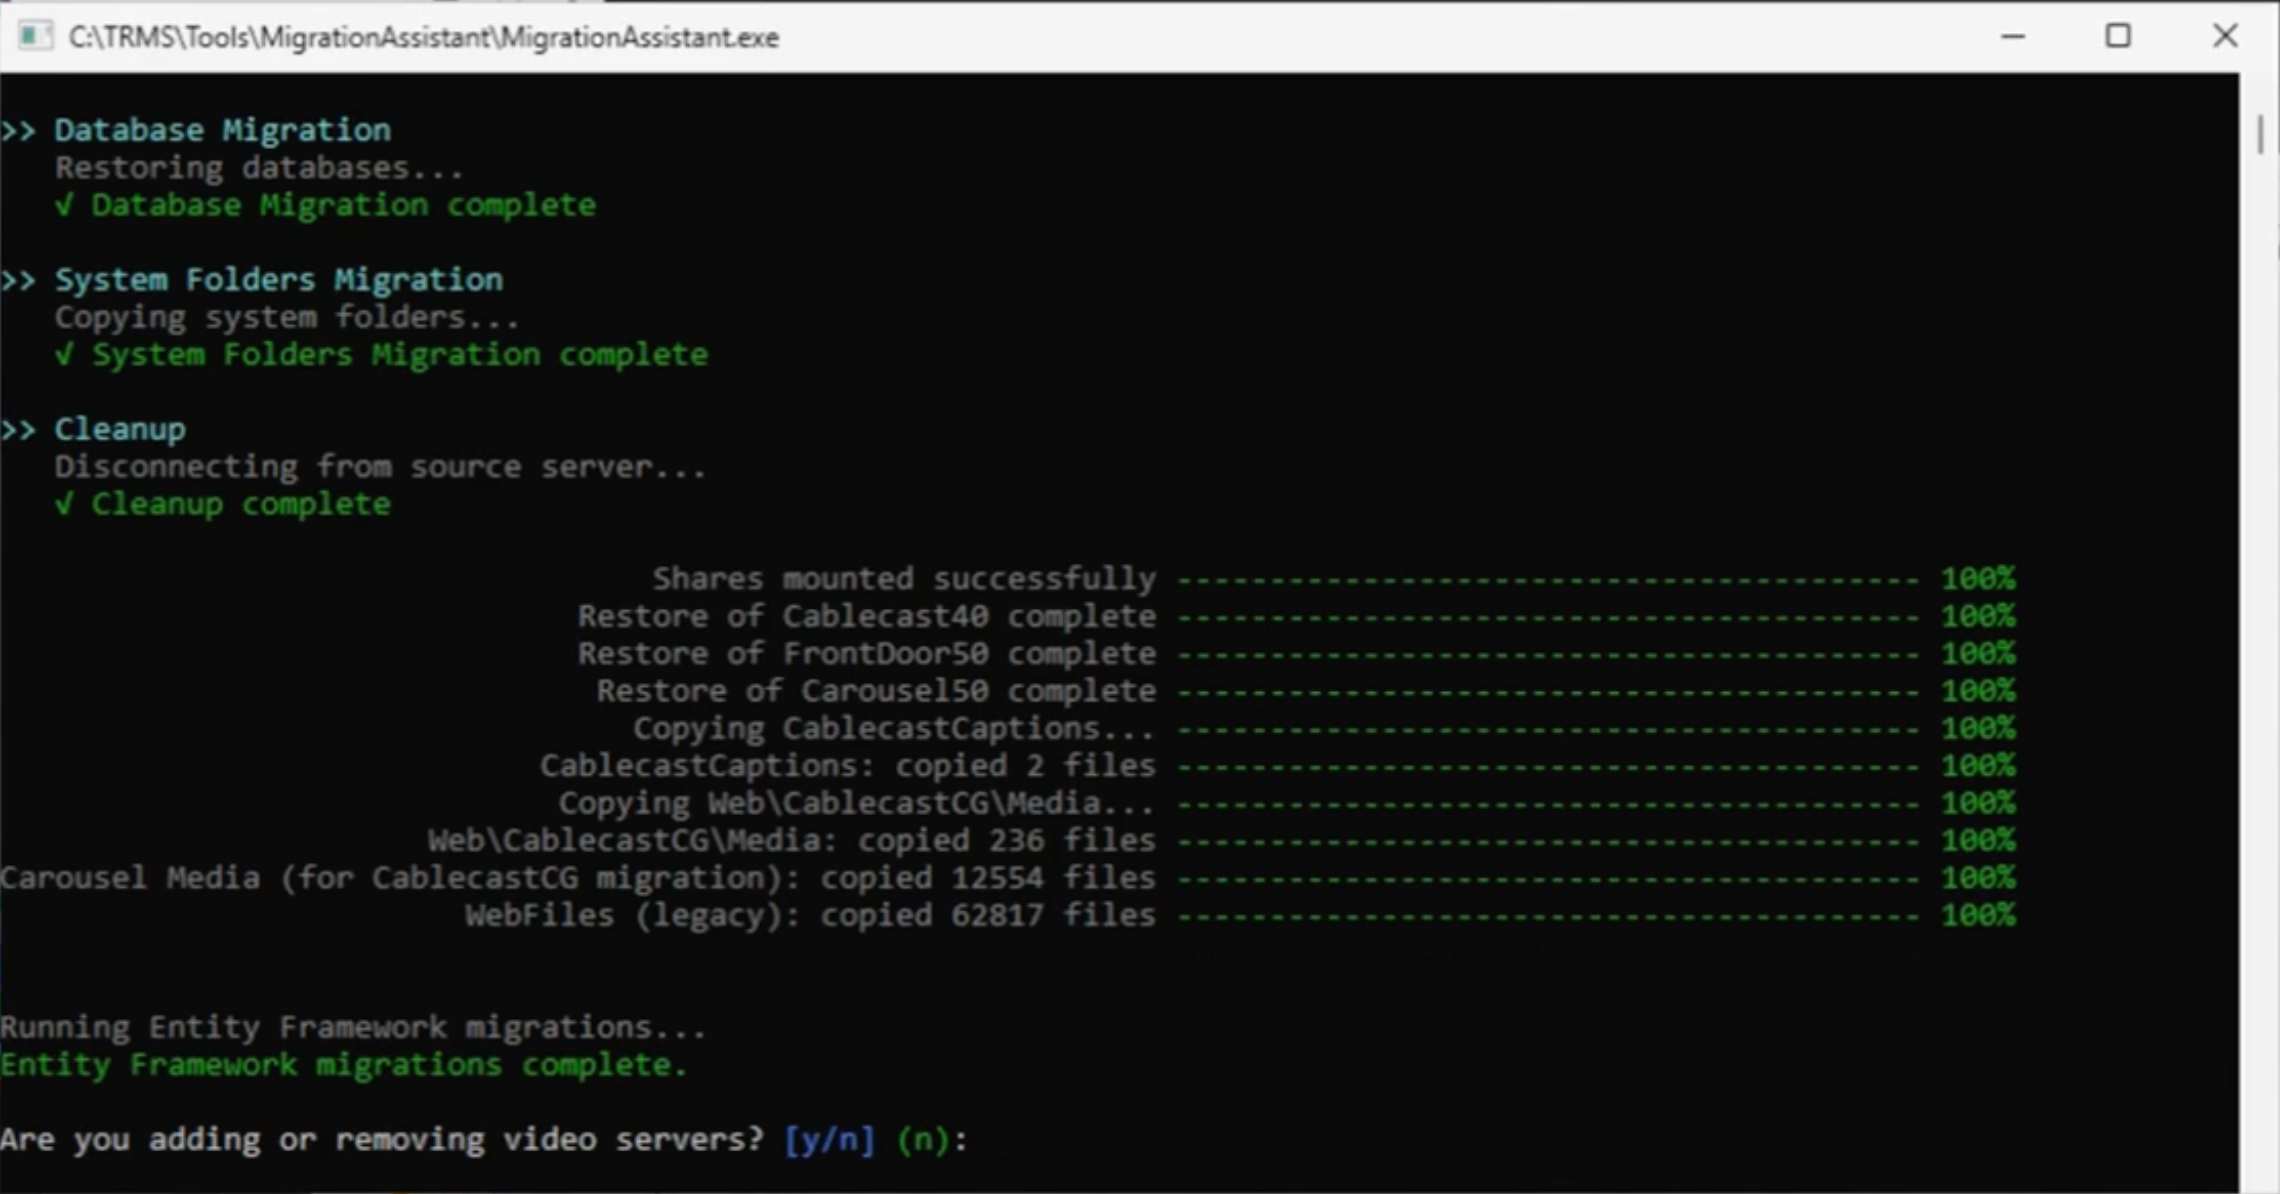Click 'Entity Framework migrations complete.' line
Image resolution: width=2280 pixels, height=1194 pixels.
click(x=344, y=1065)
